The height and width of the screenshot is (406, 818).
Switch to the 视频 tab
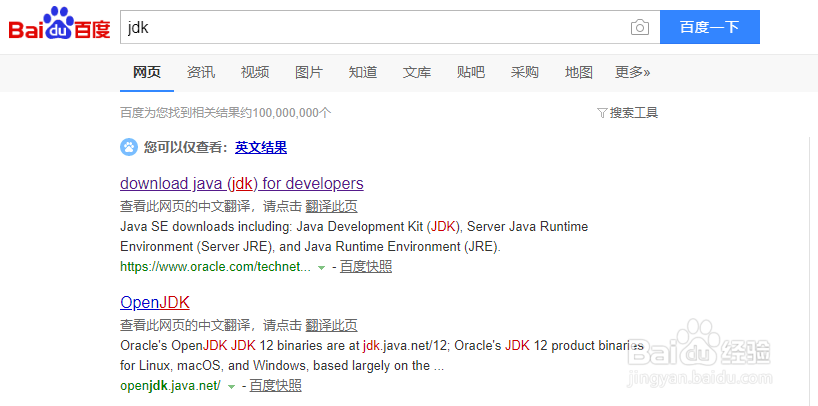[x=255, y=72]
